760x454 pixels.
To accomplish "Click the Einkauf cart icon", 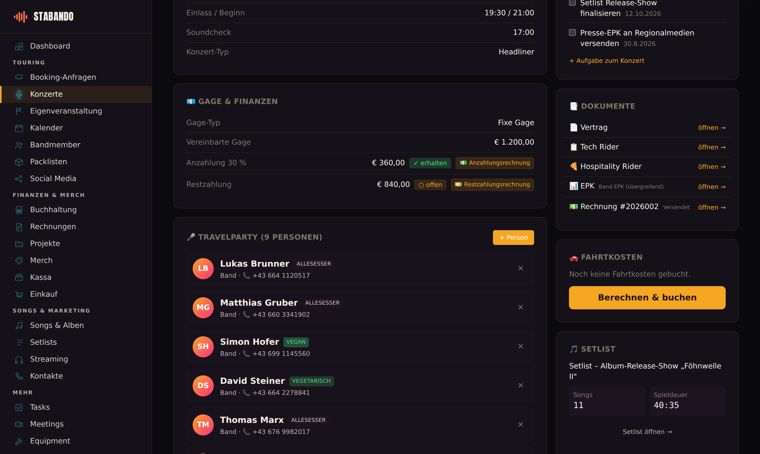I will (x=19, y=294).
